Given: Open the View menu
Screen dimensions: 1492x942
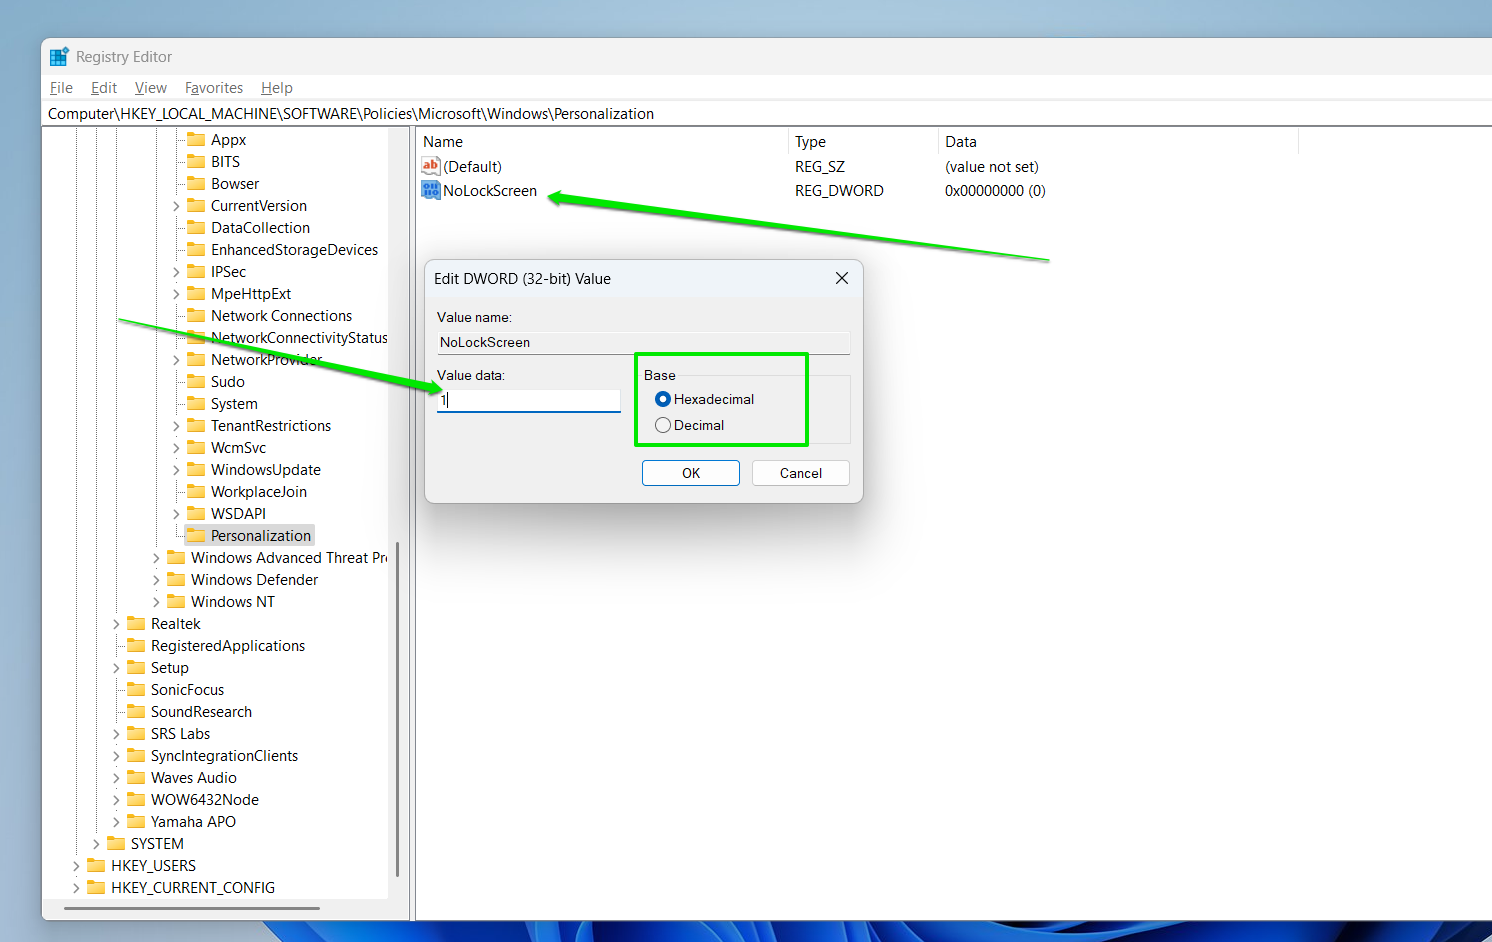Looking at the screenshot, I should tap(151, 88).
